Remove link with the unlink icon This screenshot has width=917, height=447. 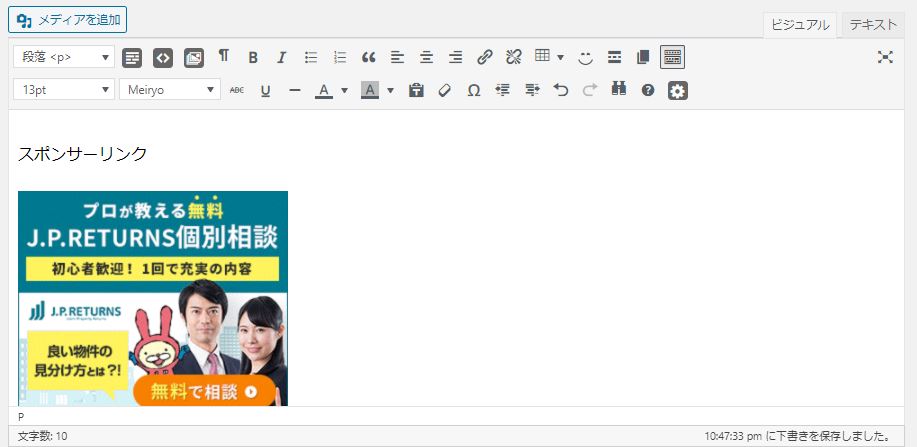(513, 57)
